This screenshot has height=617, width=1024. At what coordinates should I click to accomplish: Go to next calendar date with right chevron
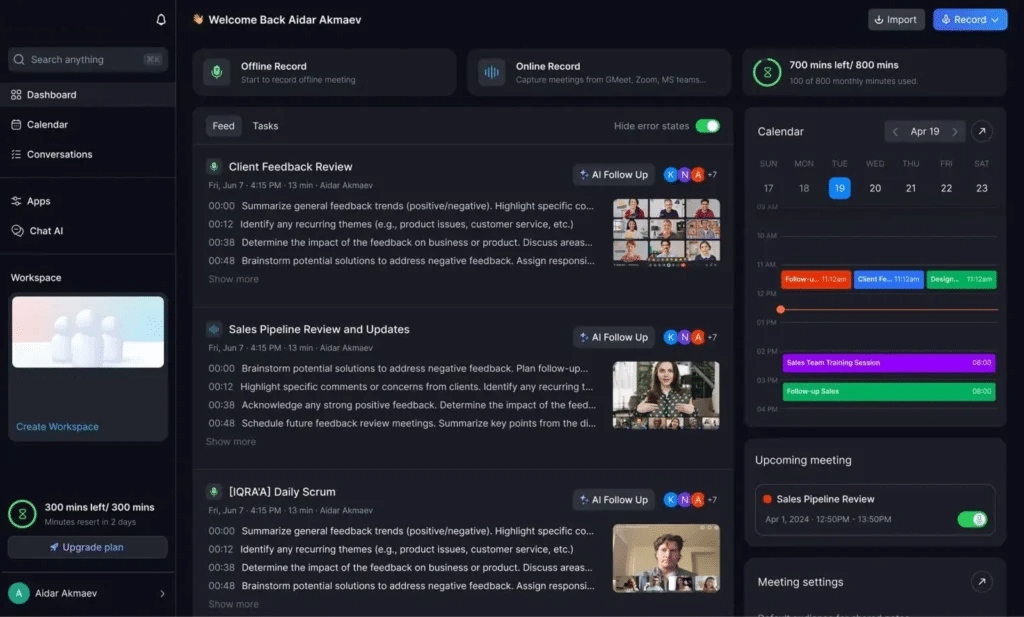(x=955, y=131)
